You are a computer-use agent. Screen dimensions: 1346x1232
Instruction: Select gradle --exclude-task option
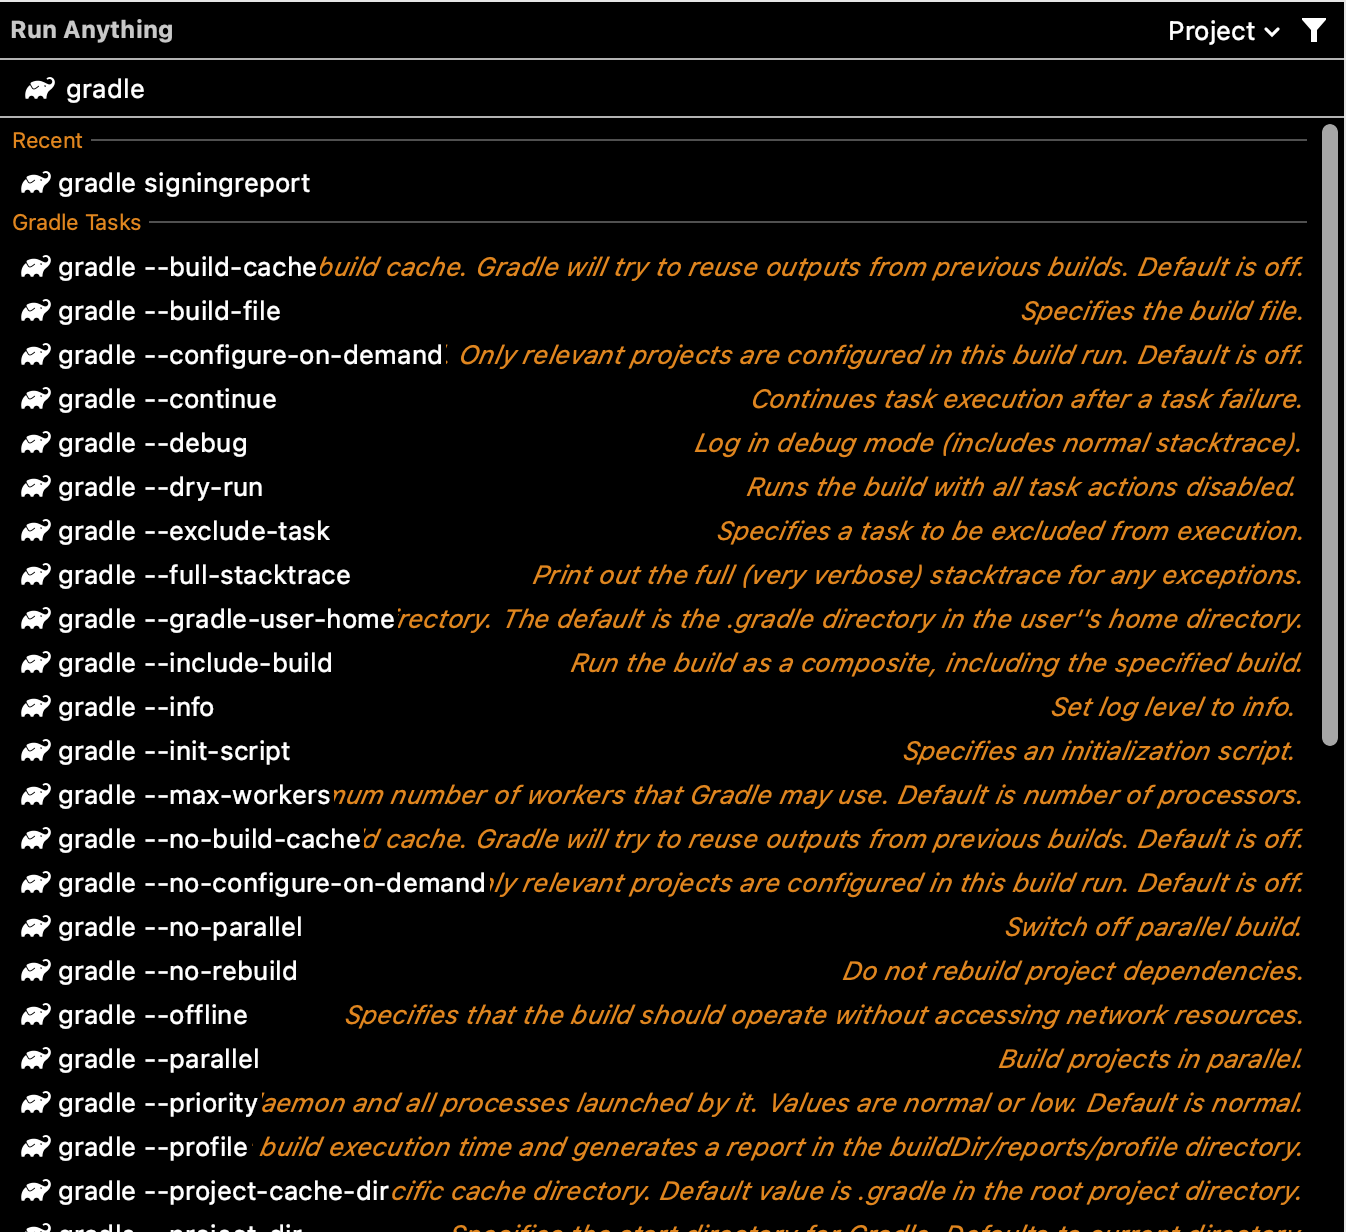click(660, 531)
